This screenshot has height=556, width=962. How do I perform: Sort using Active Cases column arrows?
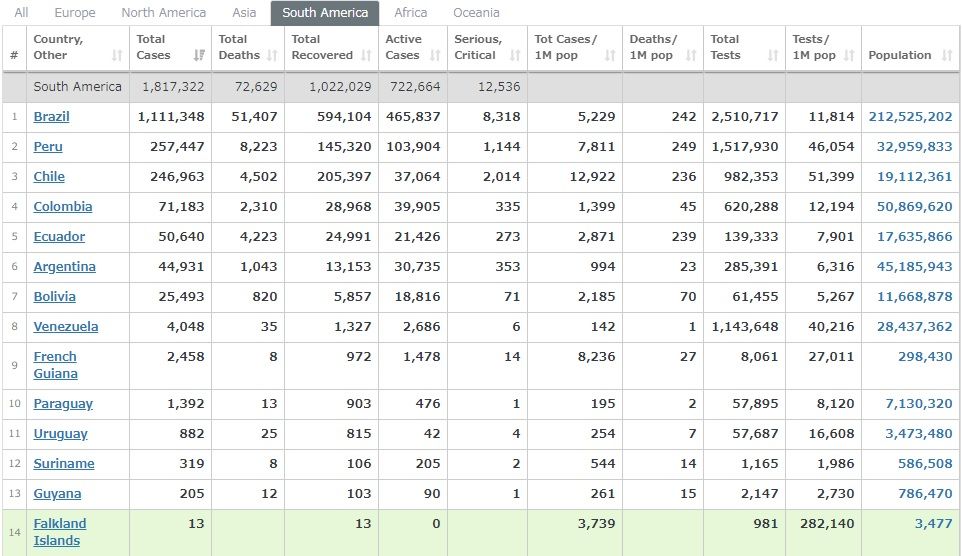tap(435, 55)
